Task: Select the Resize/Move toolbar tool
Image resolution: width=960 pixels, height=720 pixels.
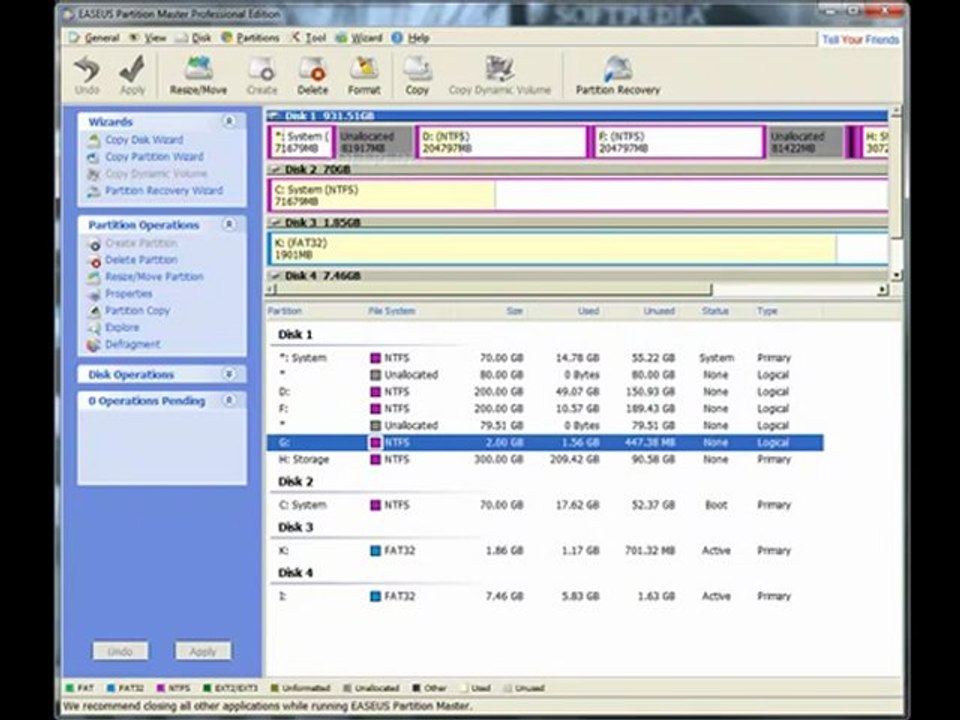Action: coord(198,75)
